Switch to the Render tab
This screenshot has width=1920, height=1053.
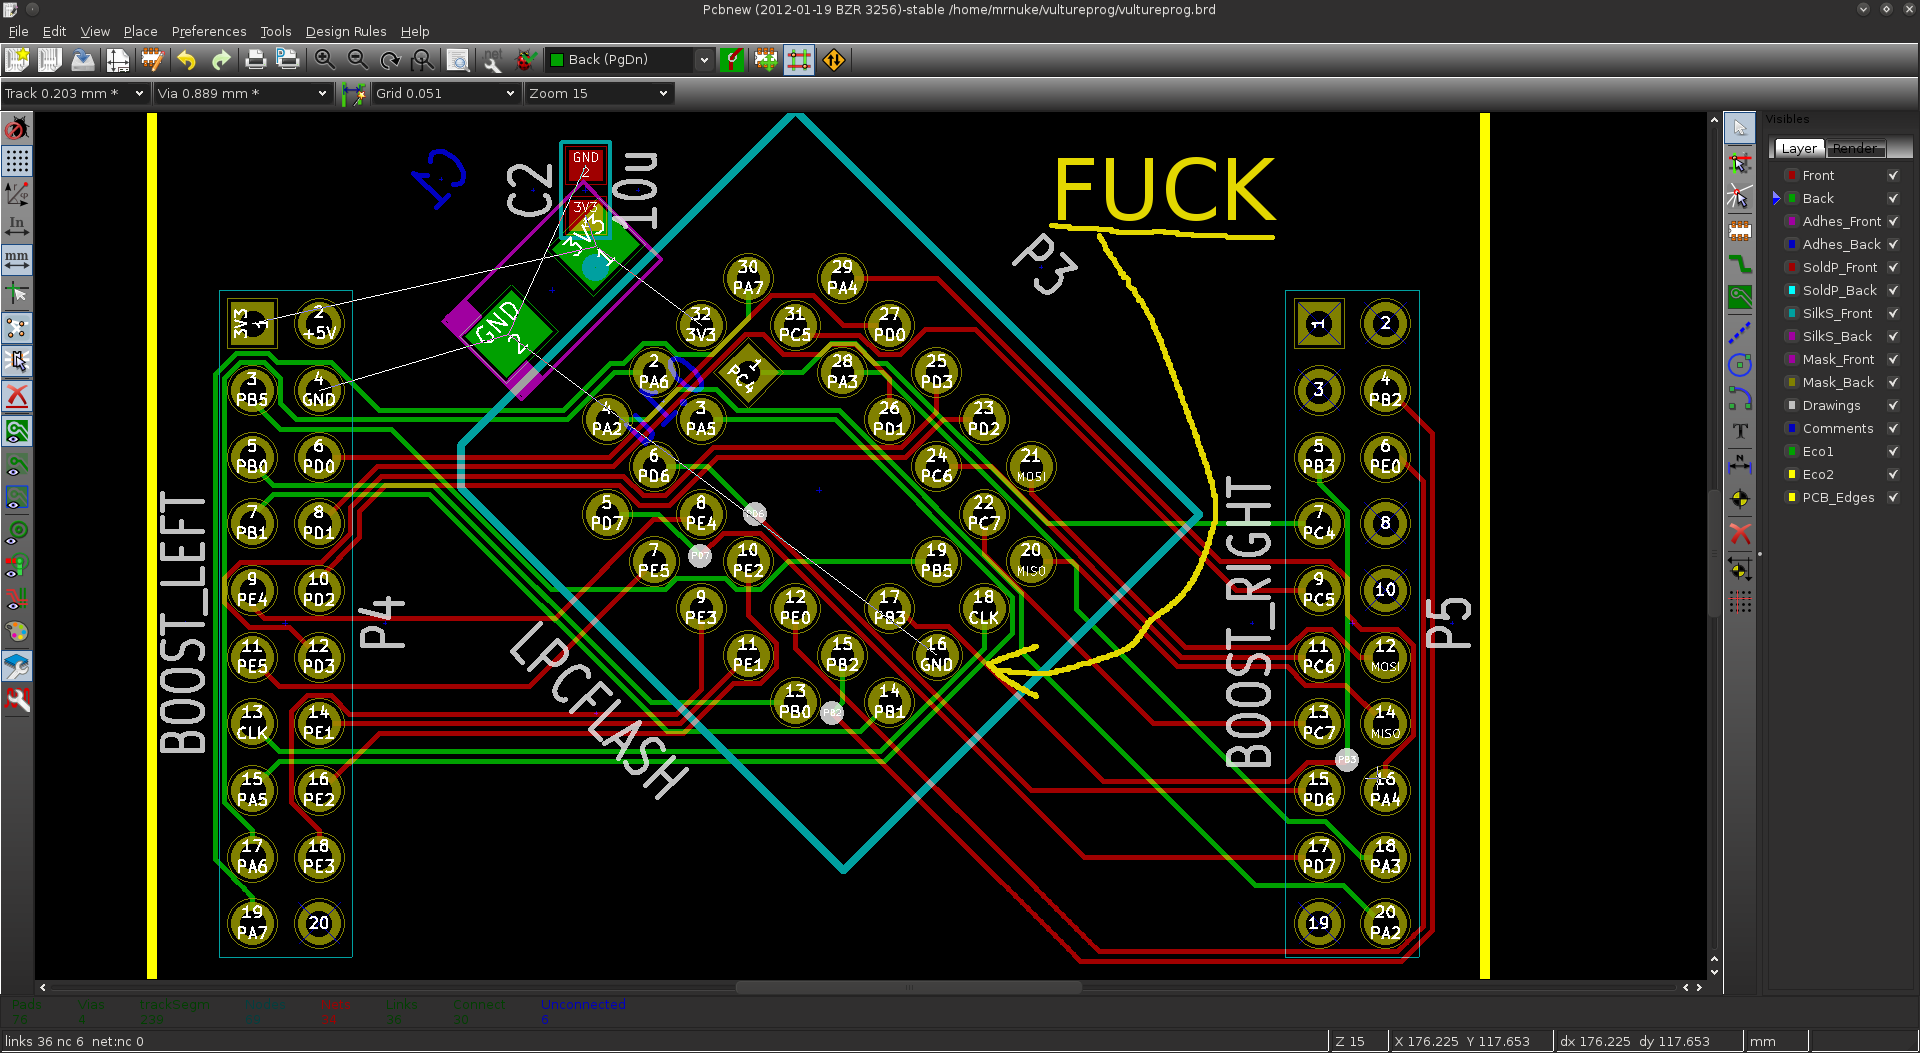(1855, 148)
